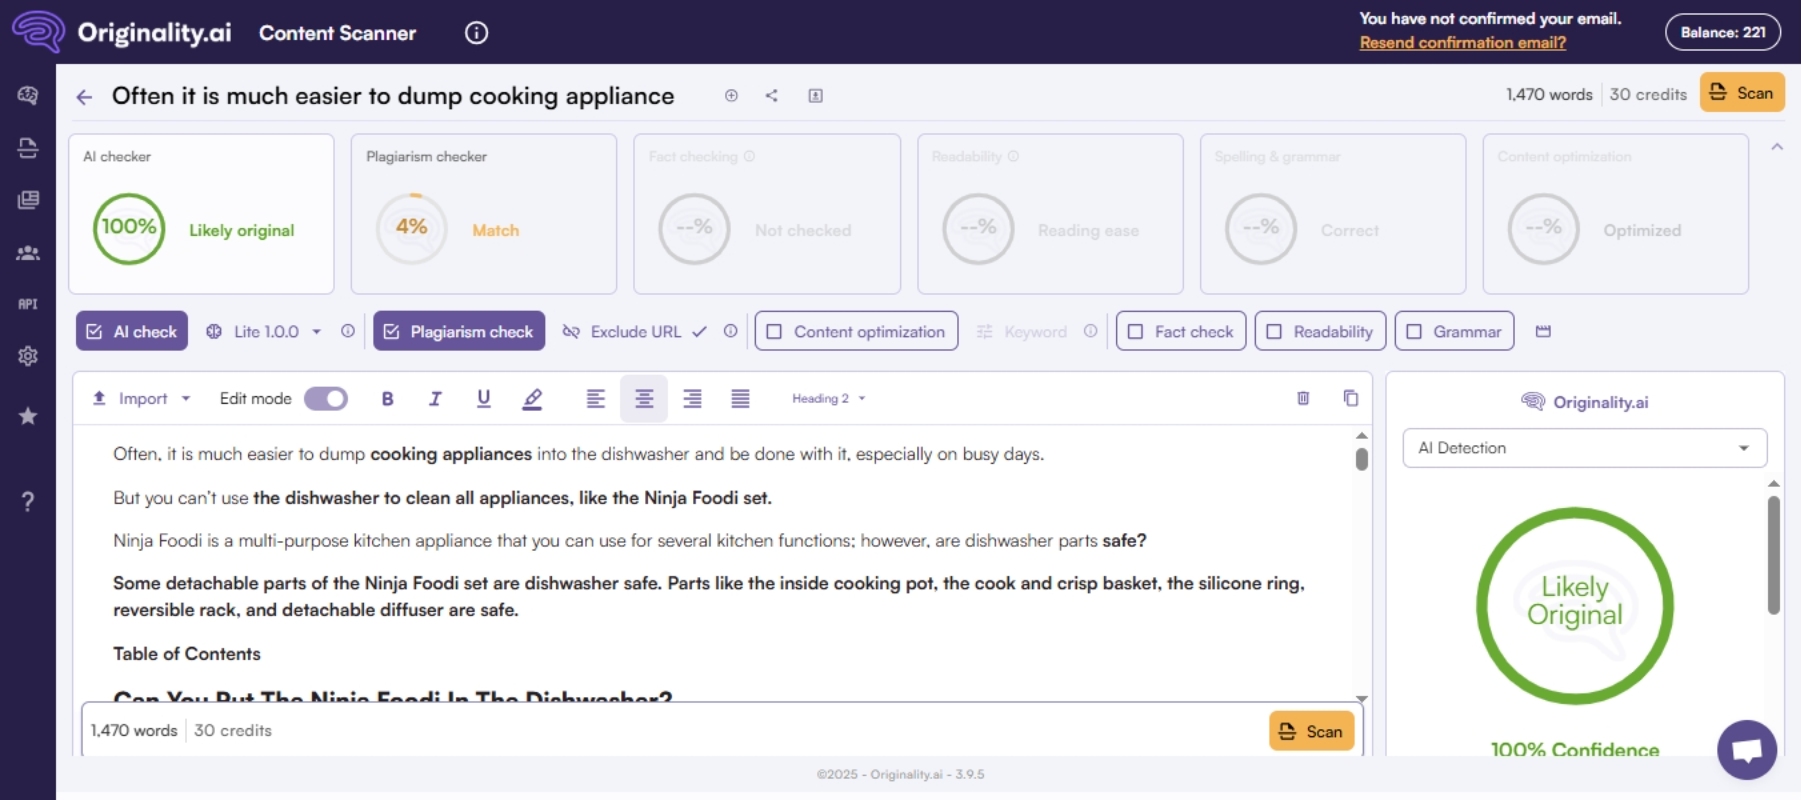Click the Italic formatting icon

click(x=435, y=399)
